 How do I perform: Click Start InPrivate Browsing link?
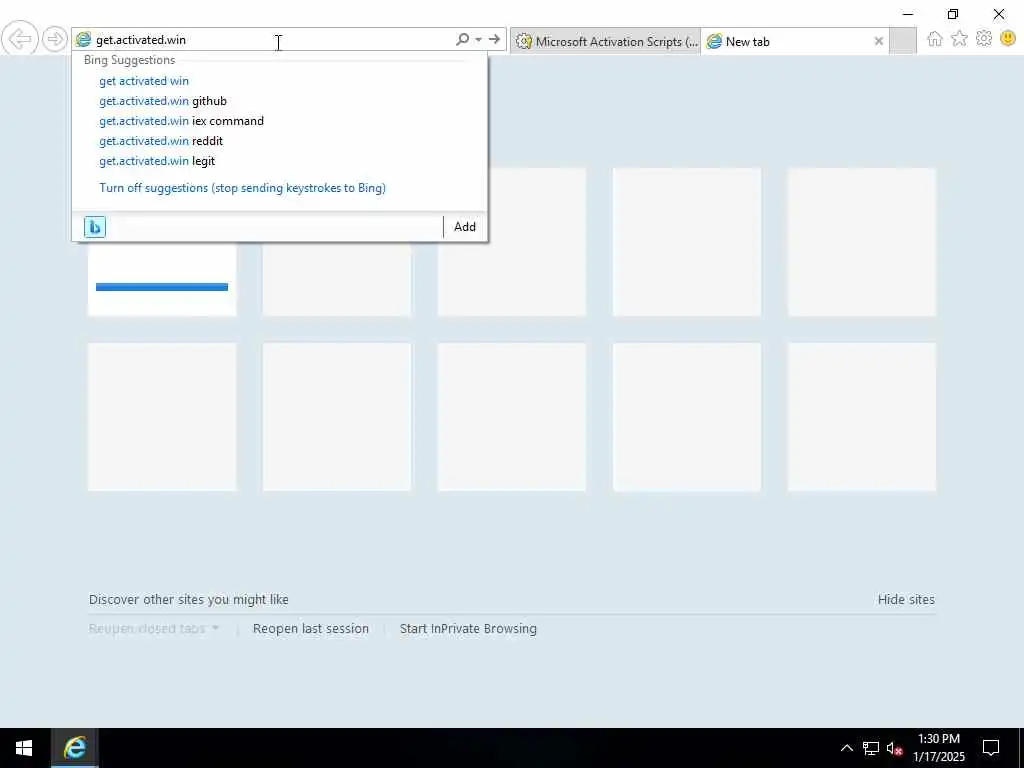point(468,629)
